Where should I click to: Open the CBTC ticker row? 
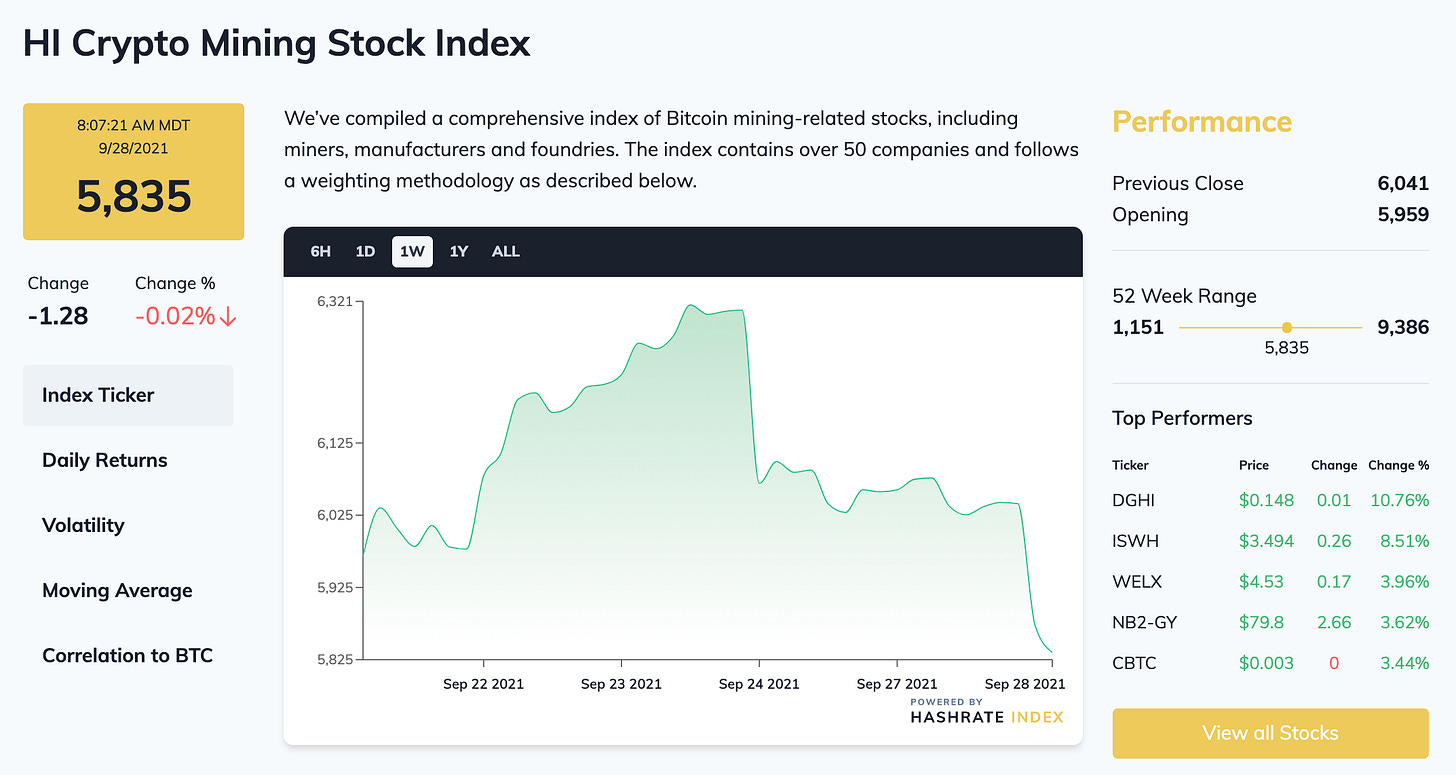click(x=1133, y=662)
